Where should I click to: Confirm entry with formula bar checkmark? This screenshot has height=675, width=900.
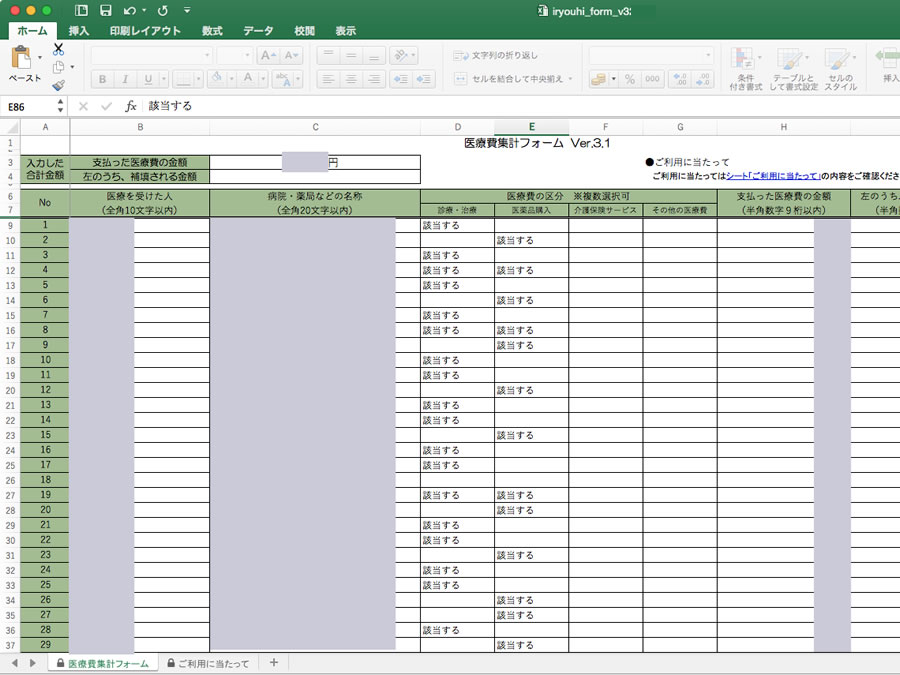[106, 106]
